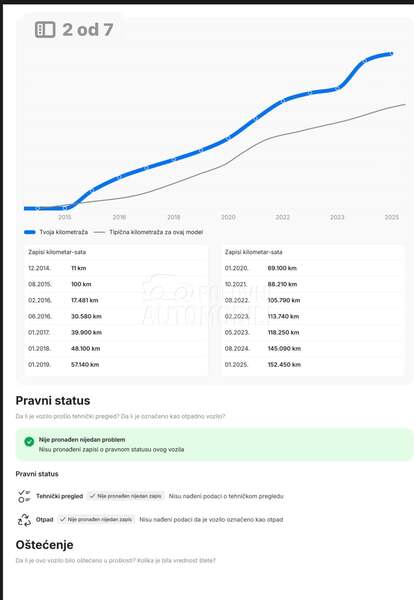Click the 'Pravni status' section heading
The width and height of the screenshot is (414, 600).
[x=53, y=401]
